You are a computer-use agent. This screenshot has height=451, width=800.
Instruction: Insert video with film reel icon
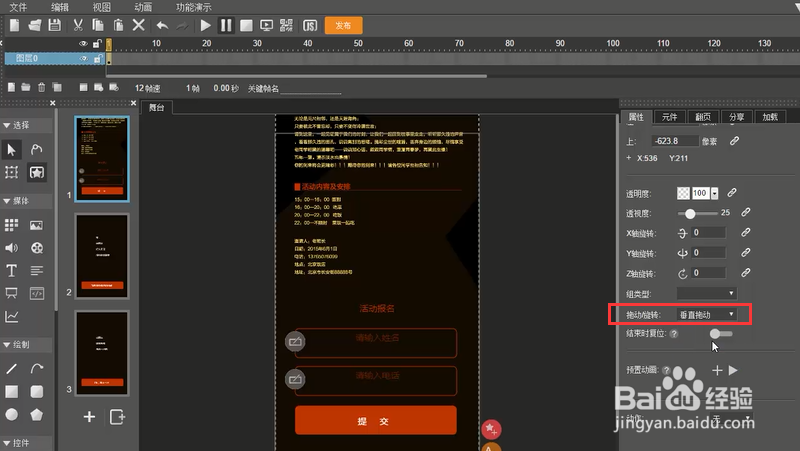(x=37, y=248)
